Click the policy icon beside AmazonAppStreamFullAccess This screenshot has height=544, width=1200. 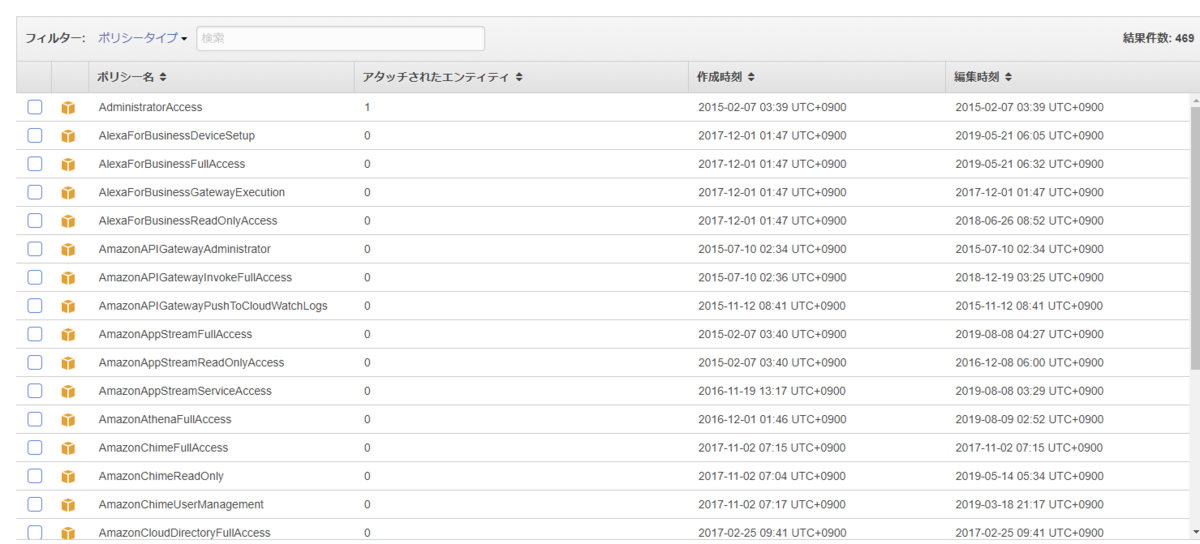click(68, 334)
